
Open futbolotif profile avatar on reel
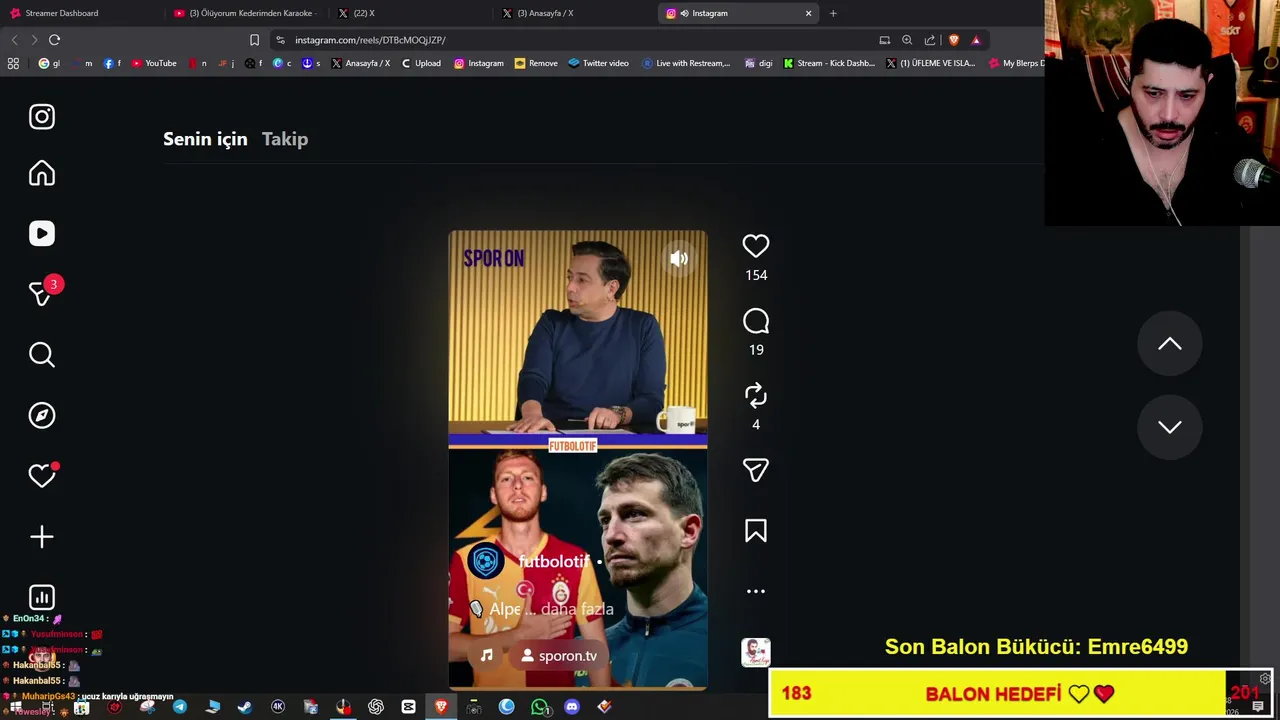(486, 562)
